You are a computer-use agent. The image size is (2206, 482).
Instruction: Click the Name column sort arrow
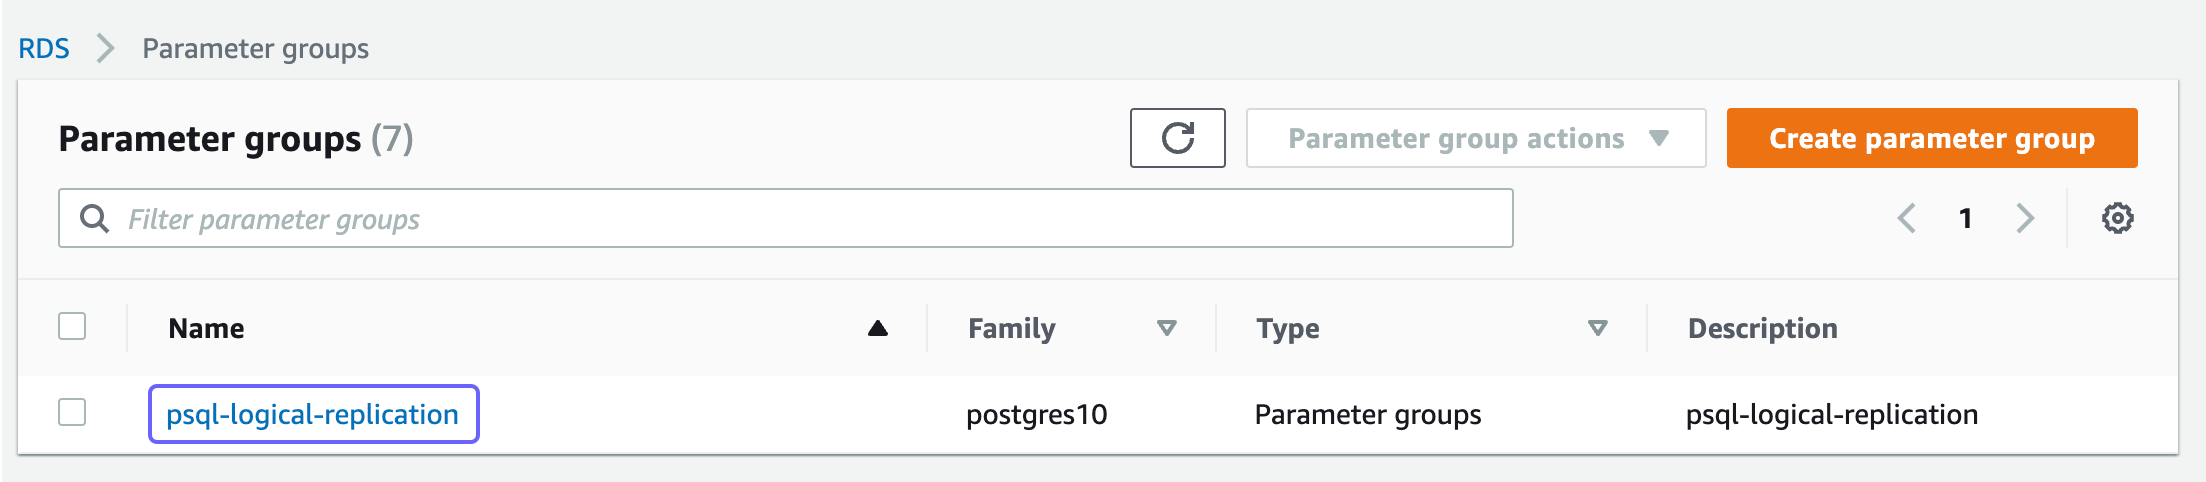click(878, 328)
